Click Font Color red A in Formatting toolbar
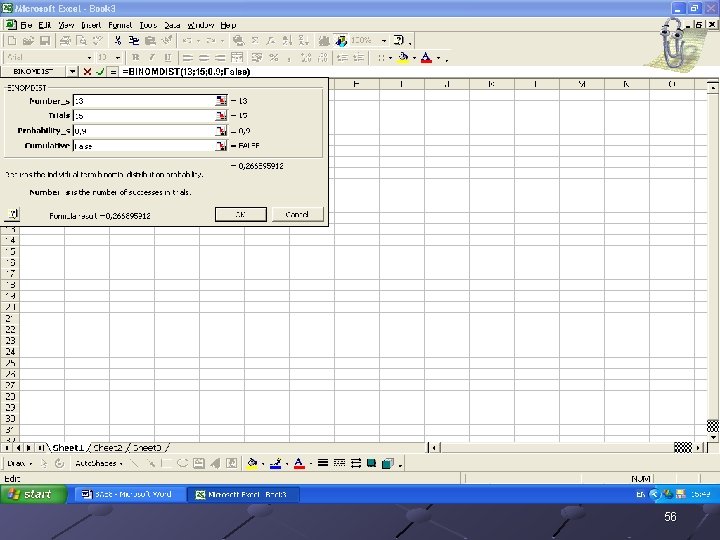 click(x=427, y=57)
